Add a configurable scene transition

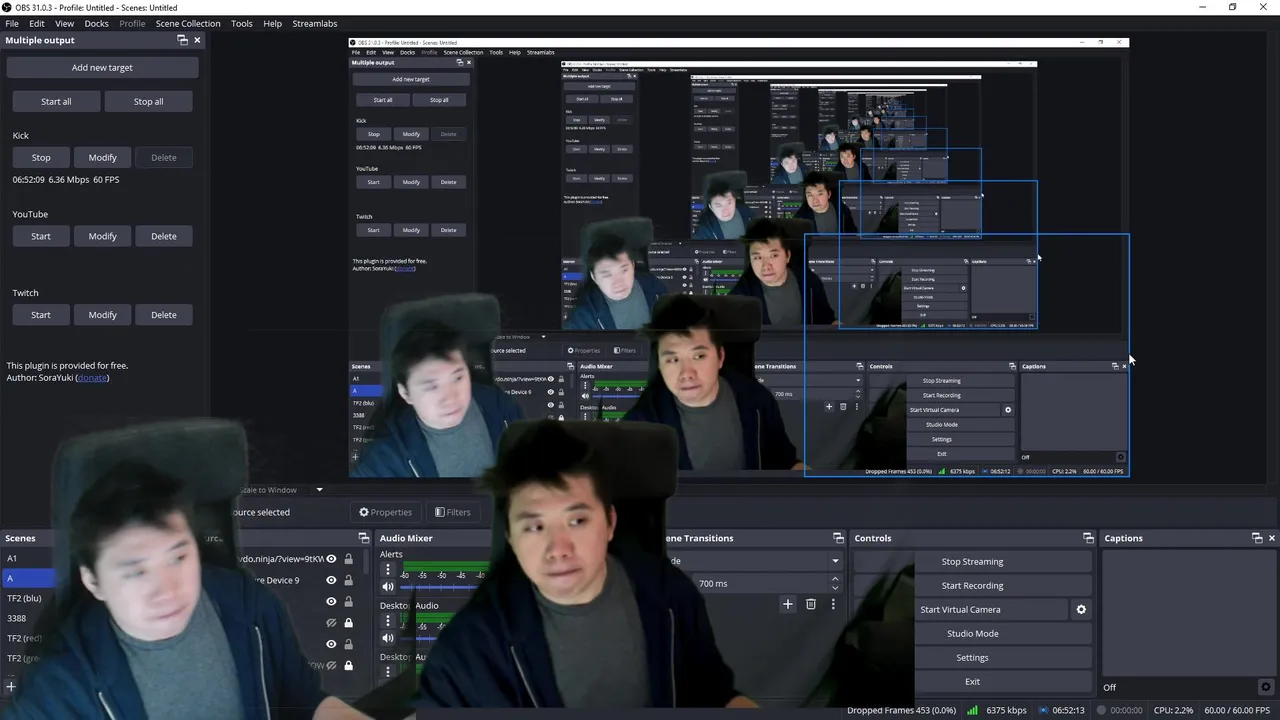coord(787,604)
